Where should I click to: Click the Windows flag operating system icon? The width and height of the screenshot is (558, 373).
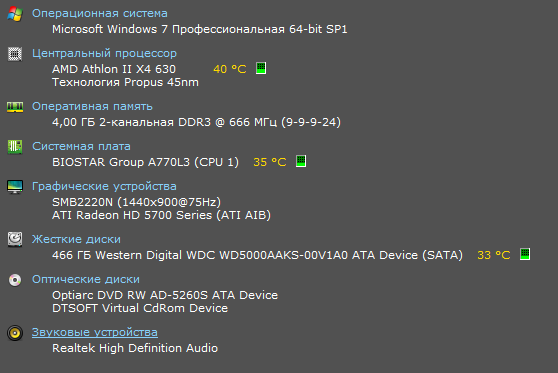click(x=15, y=14)
